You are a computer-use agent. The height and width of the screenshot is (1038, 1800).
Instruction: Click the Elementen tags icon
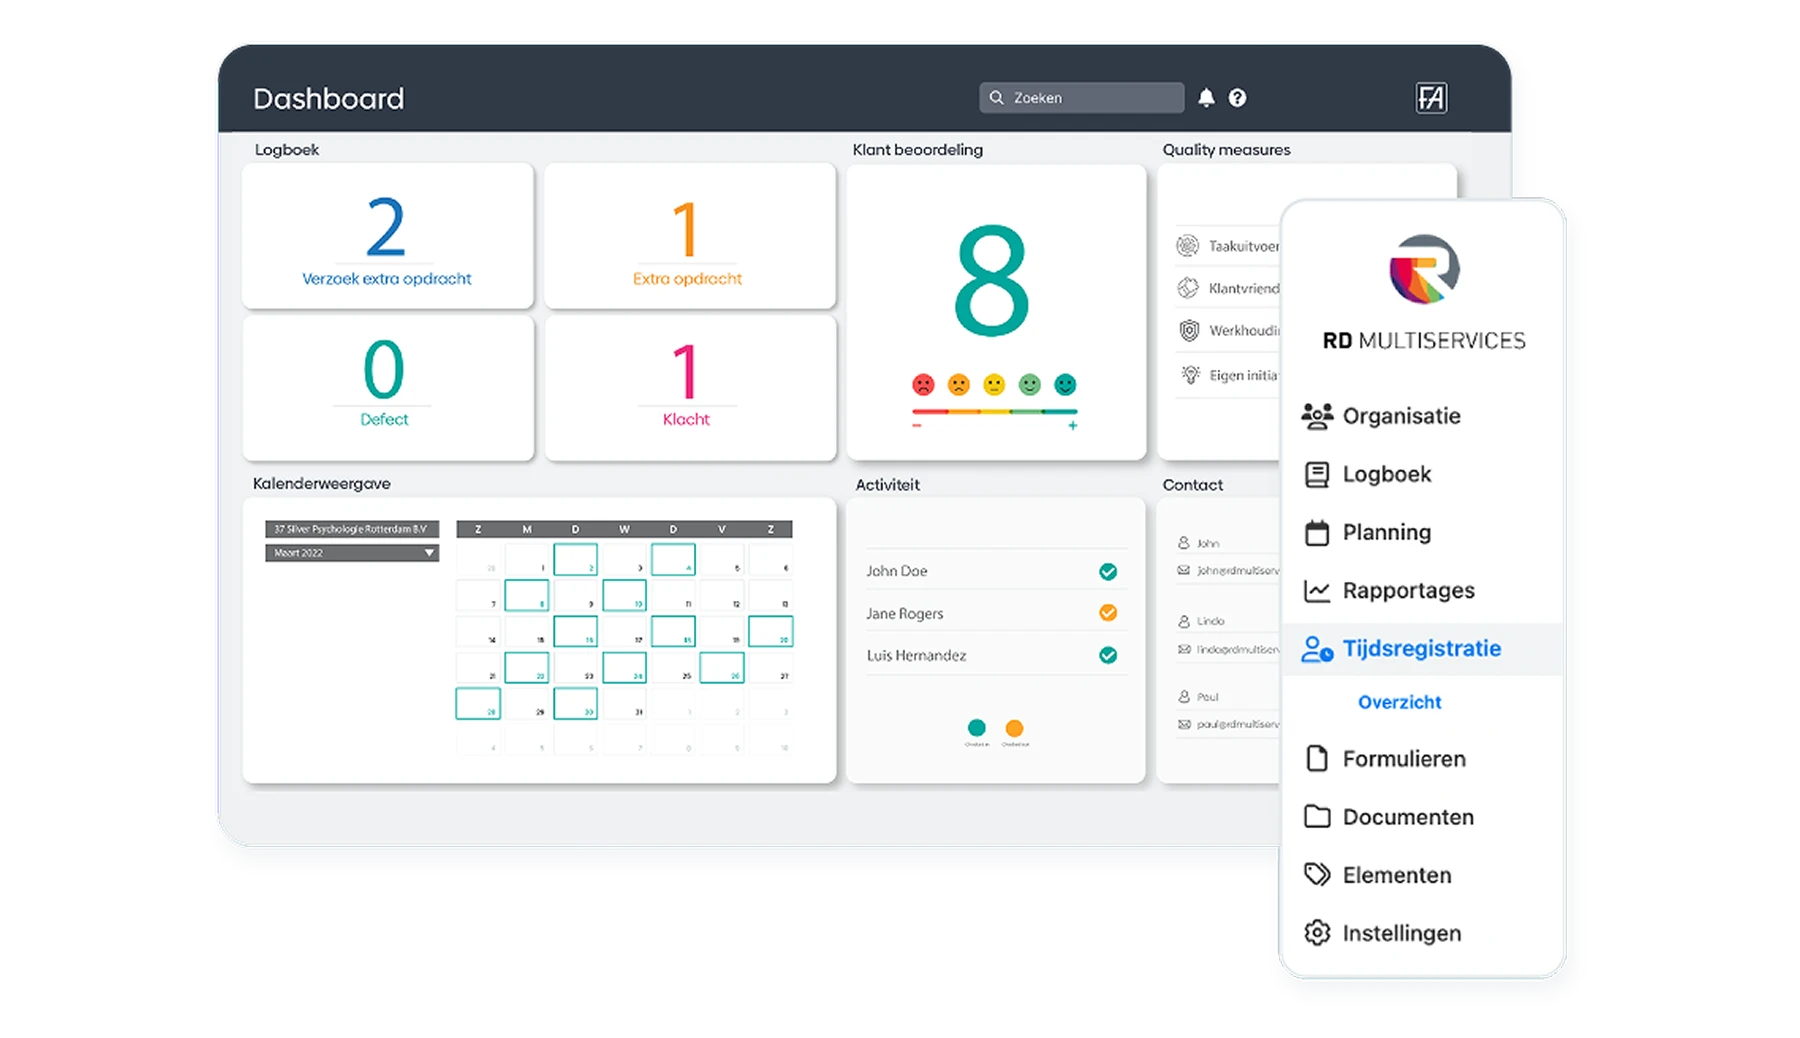[x=1317, y=874]
